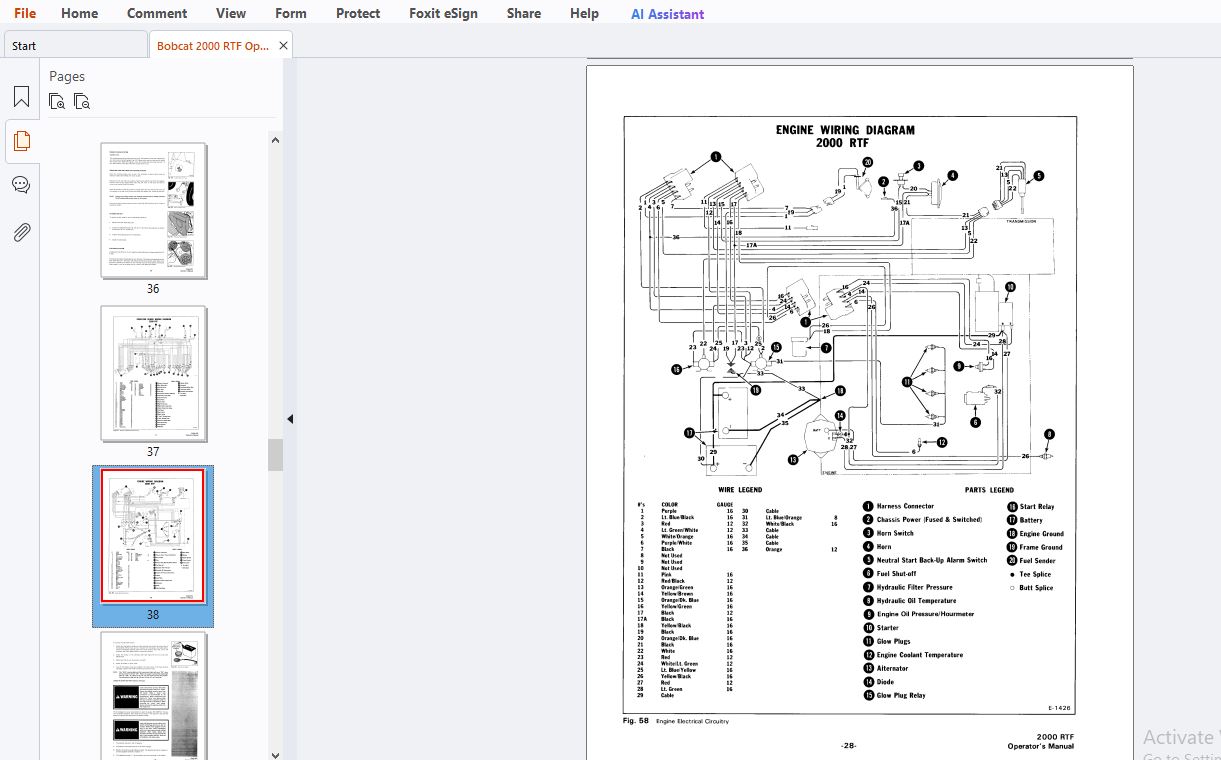Launch the AI Assistant
Image resolution: width=1221 pixels, height=760 pixels.
[x=668, y=14]
